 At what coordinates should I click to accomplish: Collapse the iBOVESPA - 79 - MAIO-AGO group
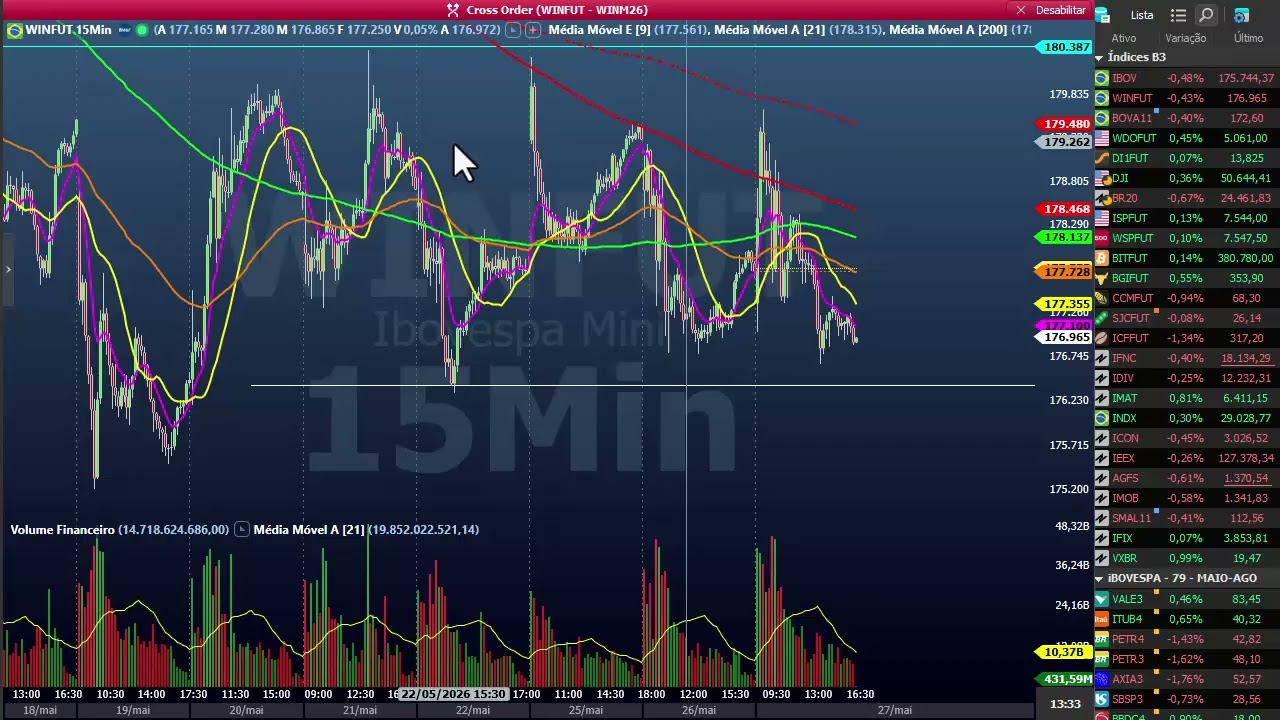(x=1099, y=579)
